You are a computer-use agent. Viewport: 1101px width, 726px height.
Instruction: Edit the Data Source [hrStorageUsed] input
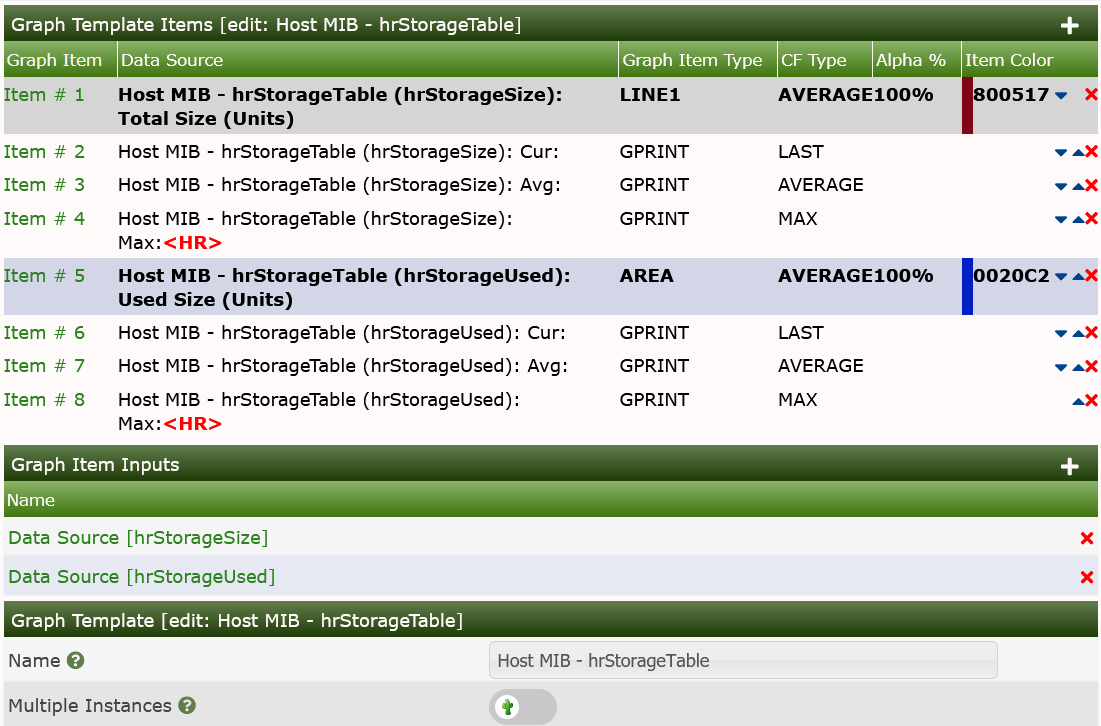click(x=141, y=577)
